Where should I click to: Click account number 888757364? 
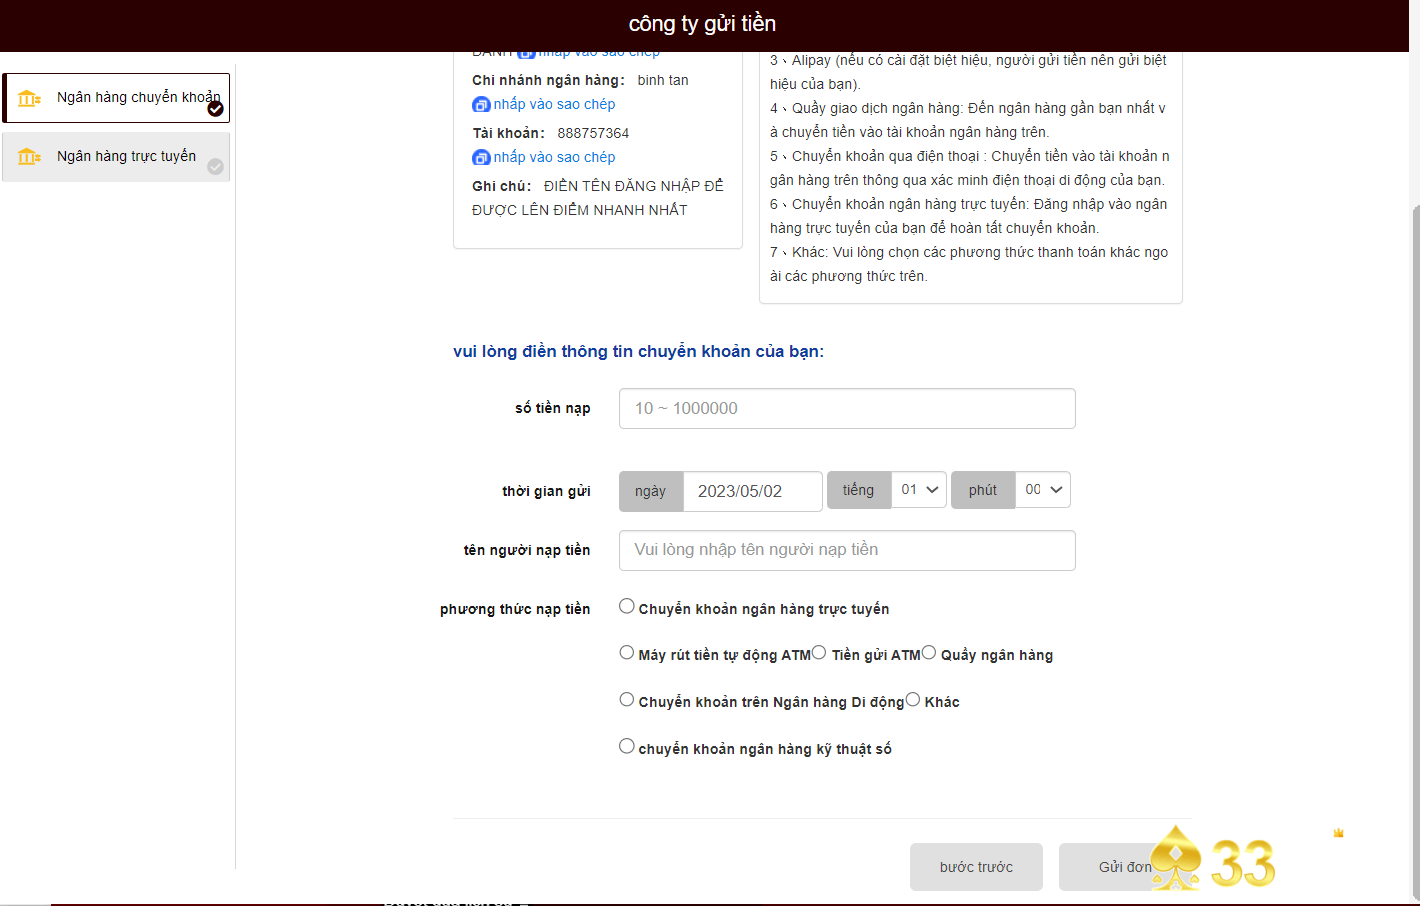pos(593,133)
